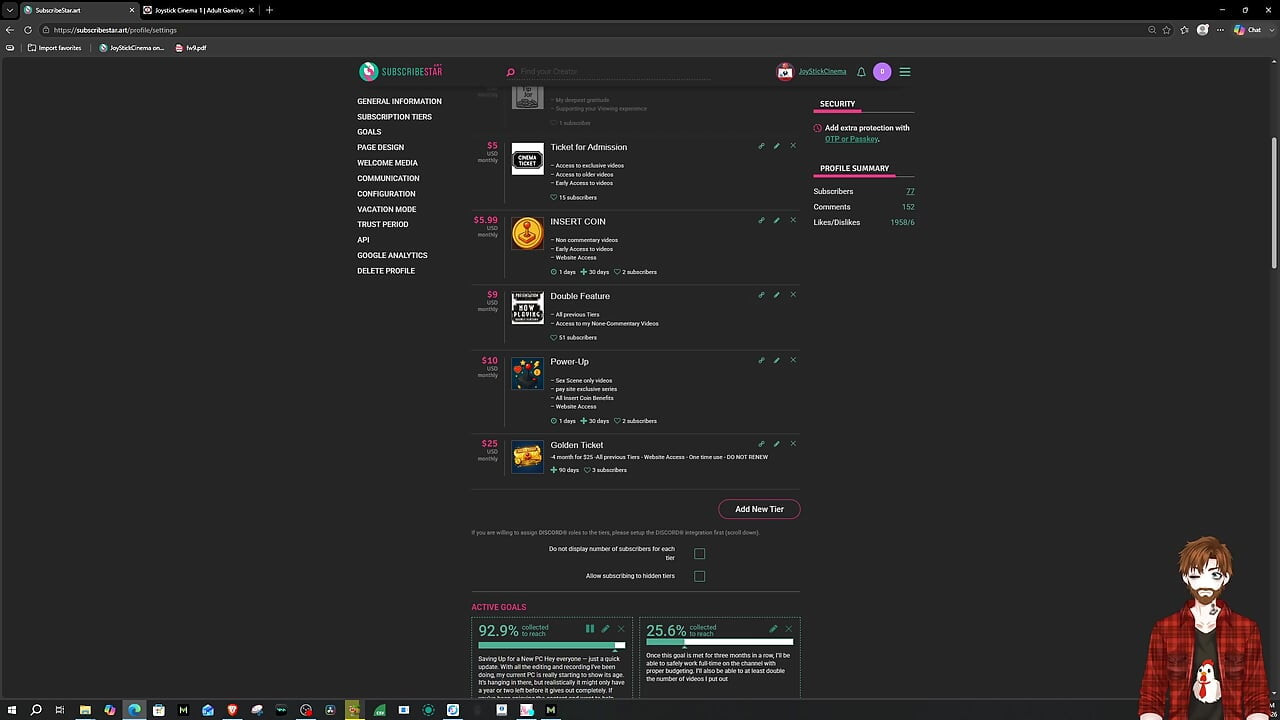Add New Tier button
Screen dimensions: 1280x720
tap(759, 509)
